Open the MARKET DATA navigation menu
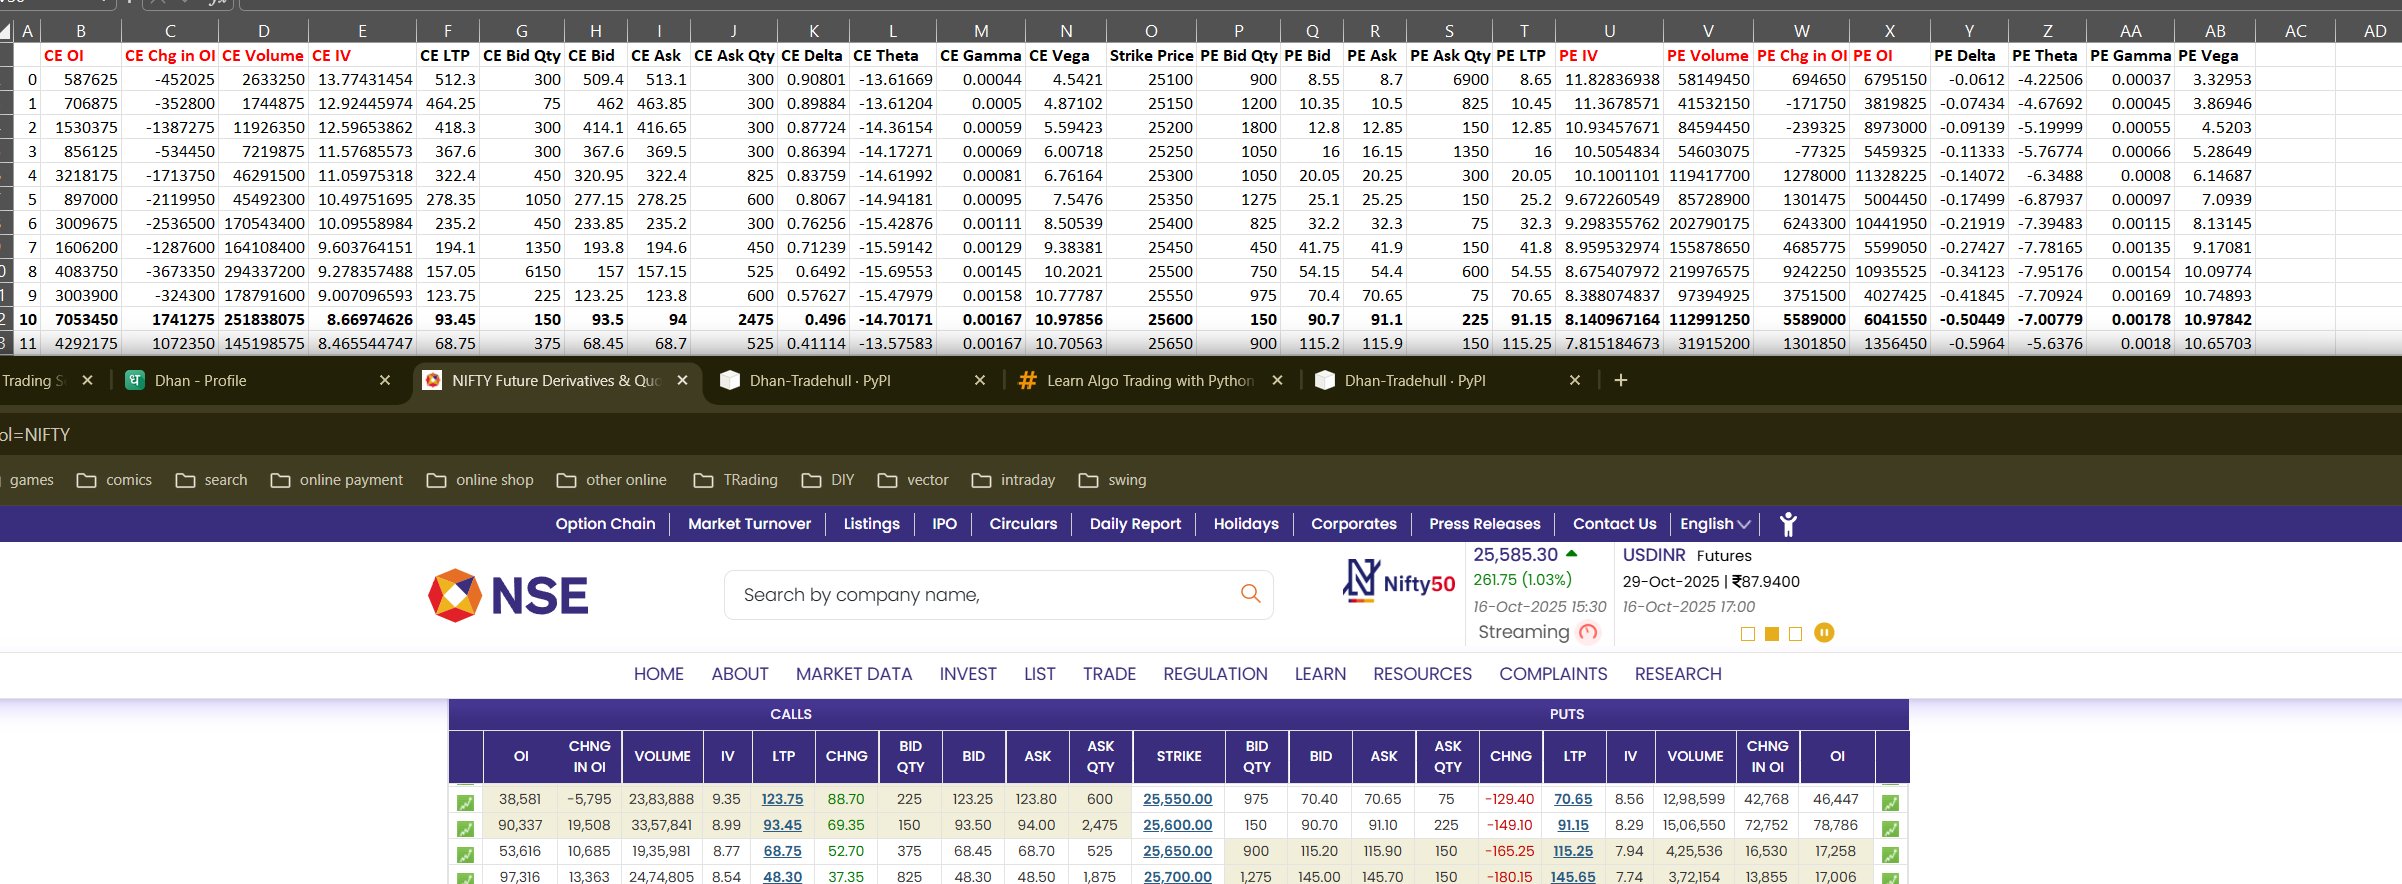Viewport: 2402px width, 884px height. pos(853,674)
